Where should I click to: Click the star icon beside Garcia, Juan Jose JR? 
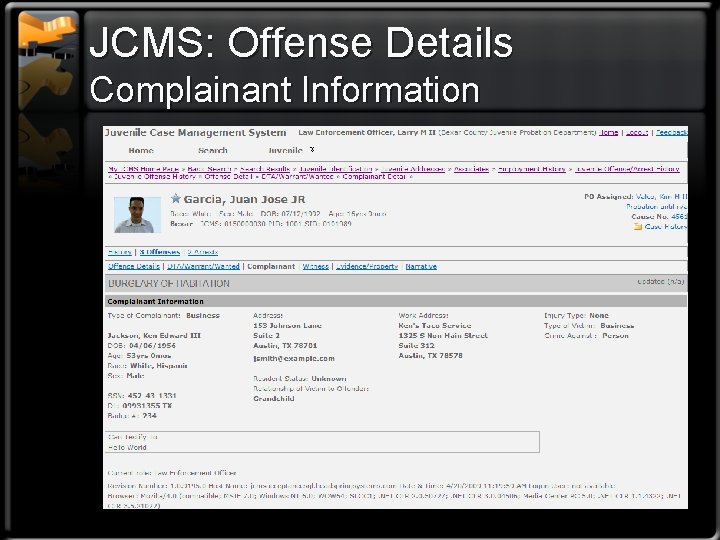click(x=175, y=198)
